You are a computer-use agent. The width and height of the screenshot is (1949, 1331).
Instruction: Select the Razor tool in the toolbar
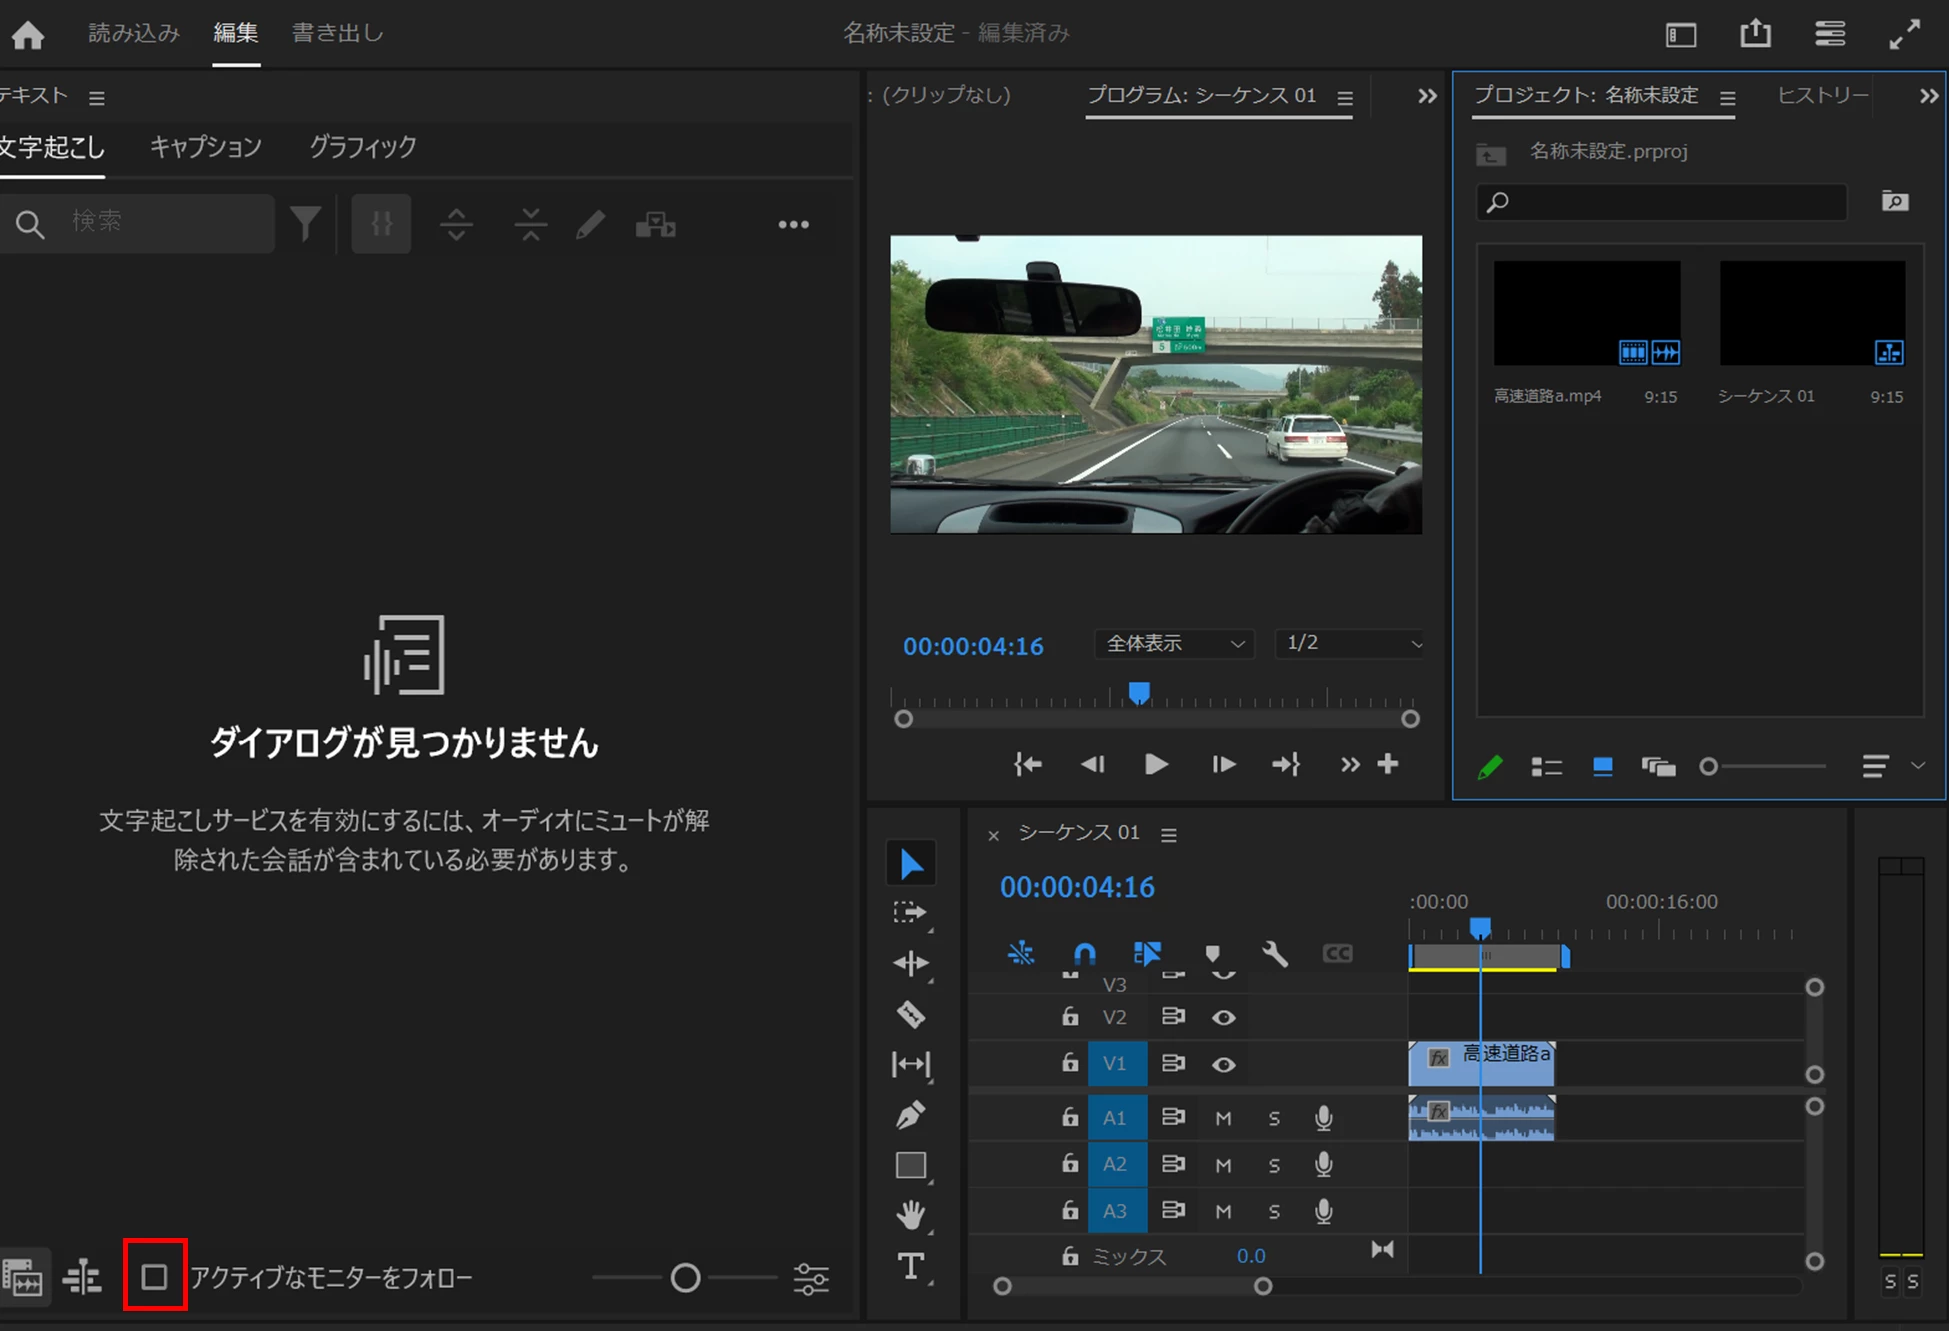click(x=910, y=1015)
